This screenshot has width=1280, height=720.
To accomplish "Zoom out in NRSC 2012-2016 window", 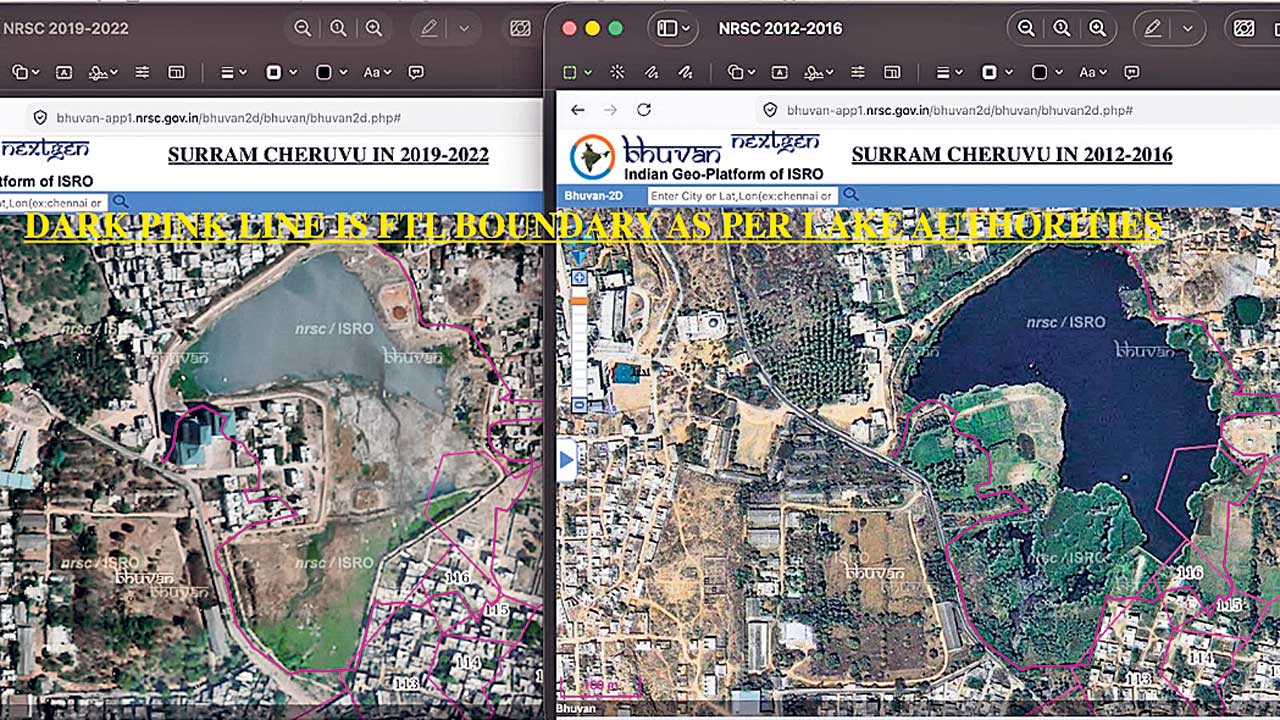I will [x=1026, y=29].
